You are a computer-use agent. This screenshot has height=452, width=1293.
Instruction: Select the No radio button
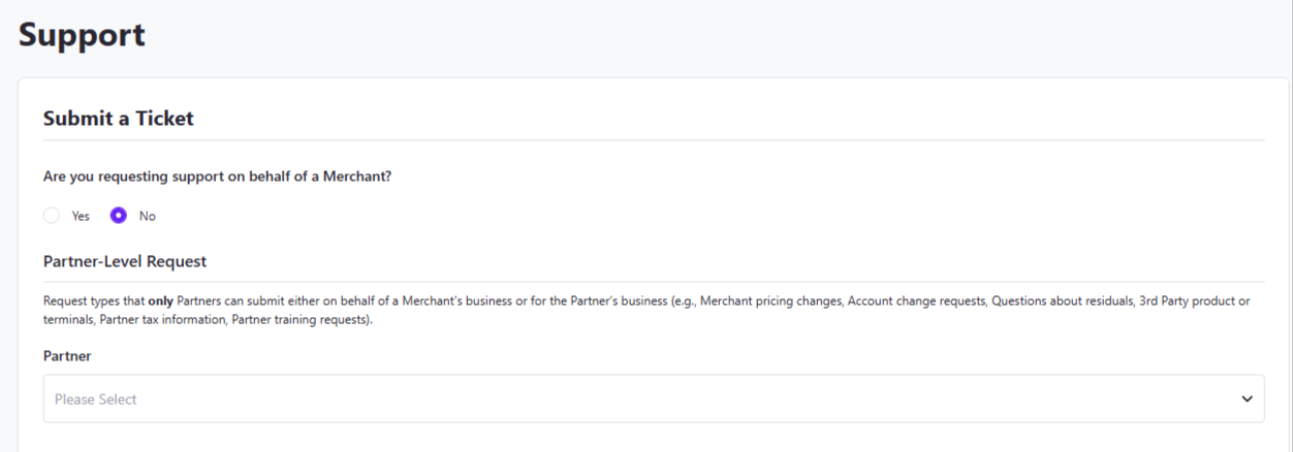click(119, 216)
